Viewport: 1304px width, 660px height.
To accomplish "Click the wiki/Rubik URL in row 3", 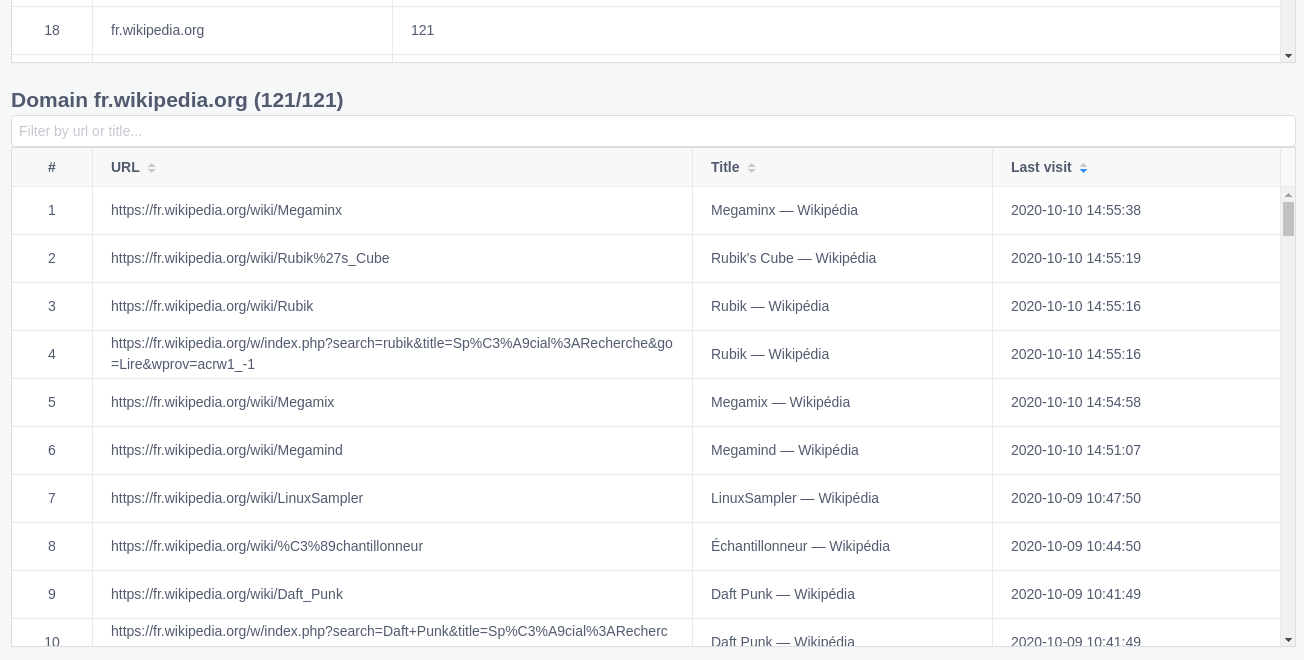I will [212, 306].
